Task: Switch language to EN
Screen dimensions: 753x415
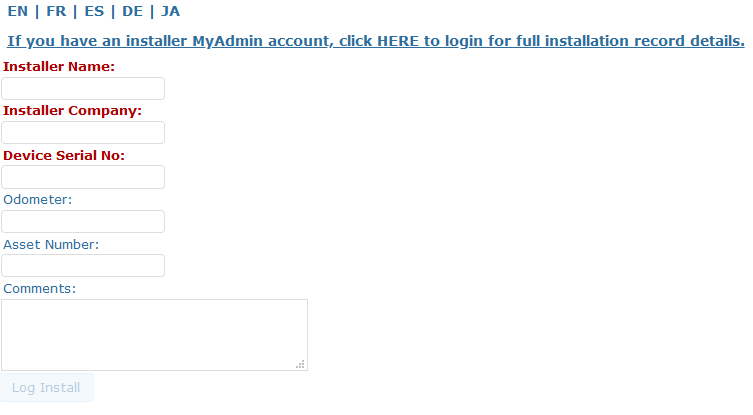Action: pos(17,11)
